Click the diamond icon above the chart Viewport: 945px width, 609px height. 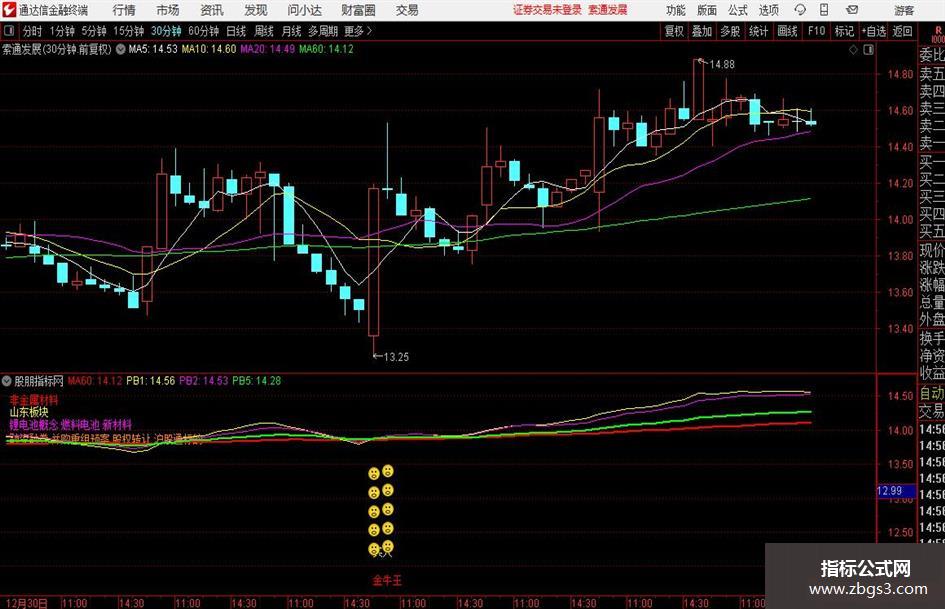pyautogui.click(x=853, y=50)
